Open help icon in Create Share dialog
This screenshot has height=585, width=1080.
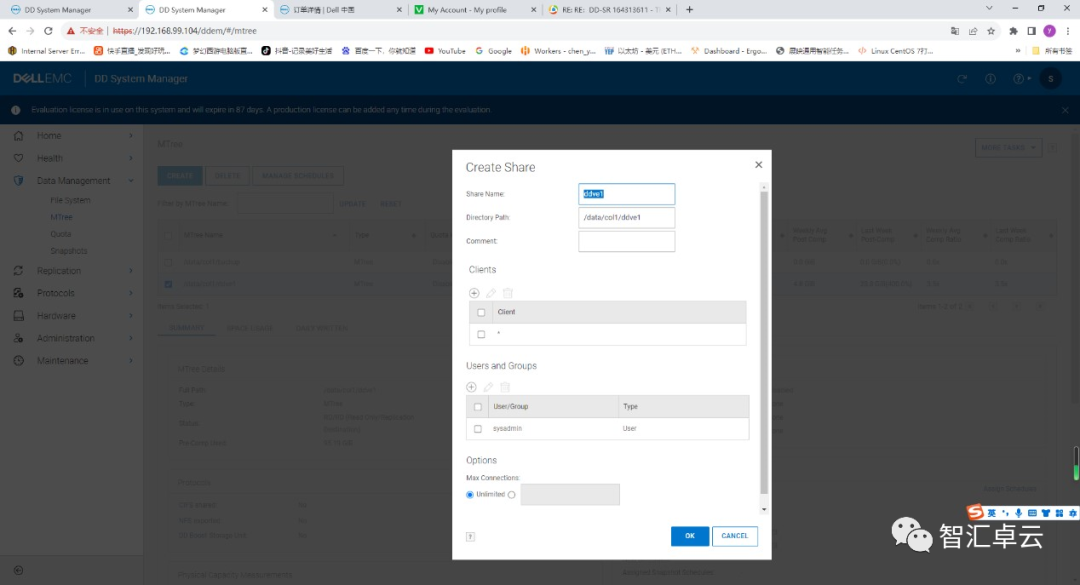coord(470,537)
